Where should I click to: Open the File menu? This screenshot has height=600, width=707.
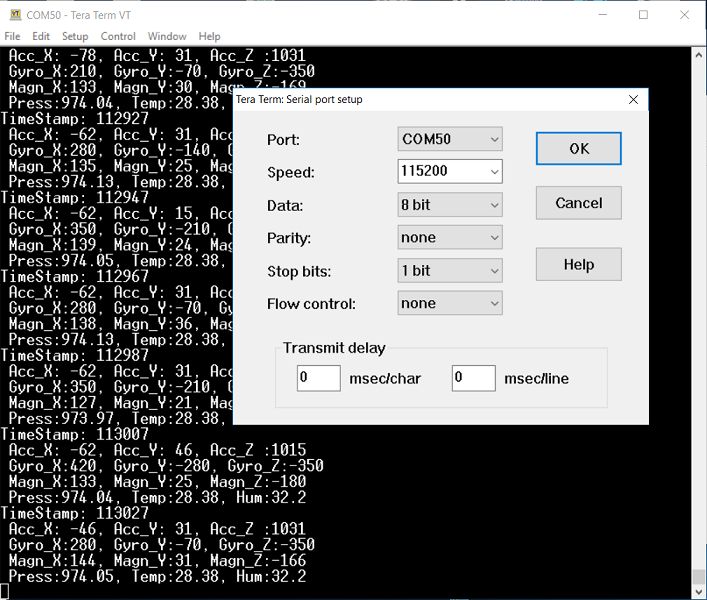click(12, 37)
